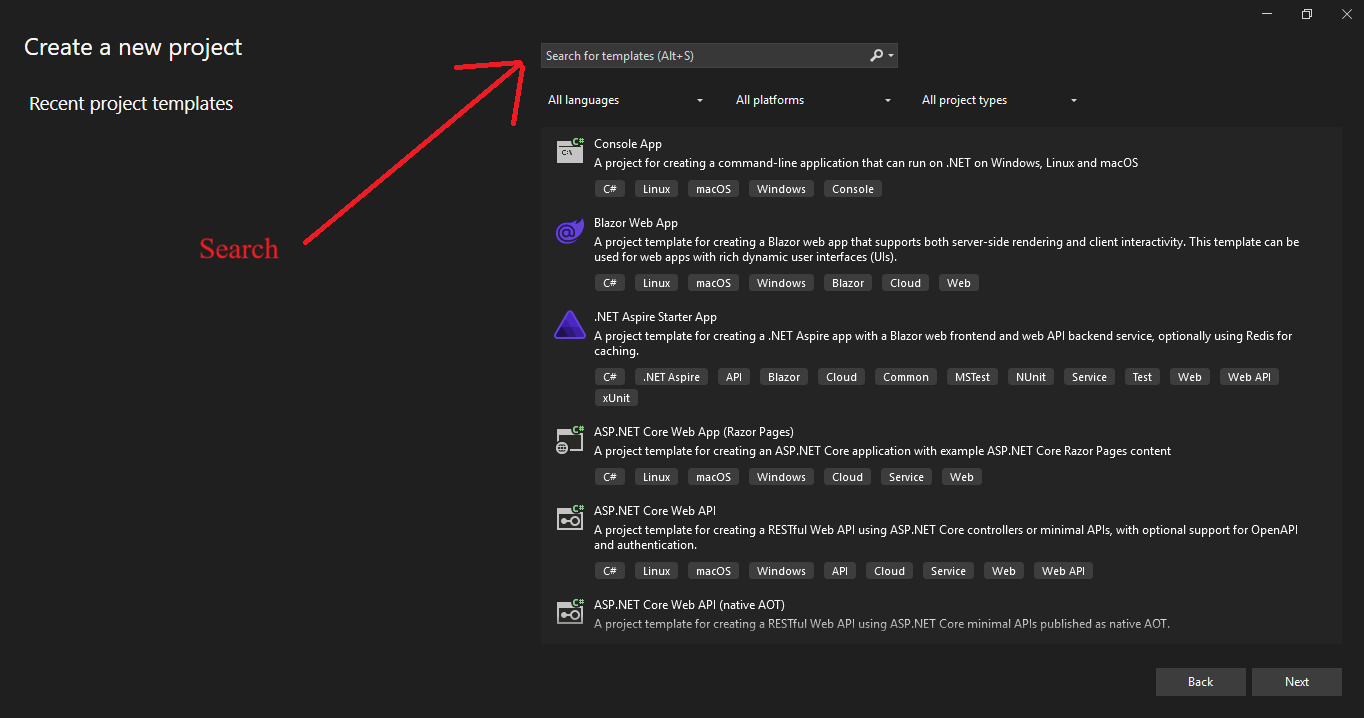
Task: Select ASP.NET Core Web App (Razor Pages) title
Action: point(693,432)
